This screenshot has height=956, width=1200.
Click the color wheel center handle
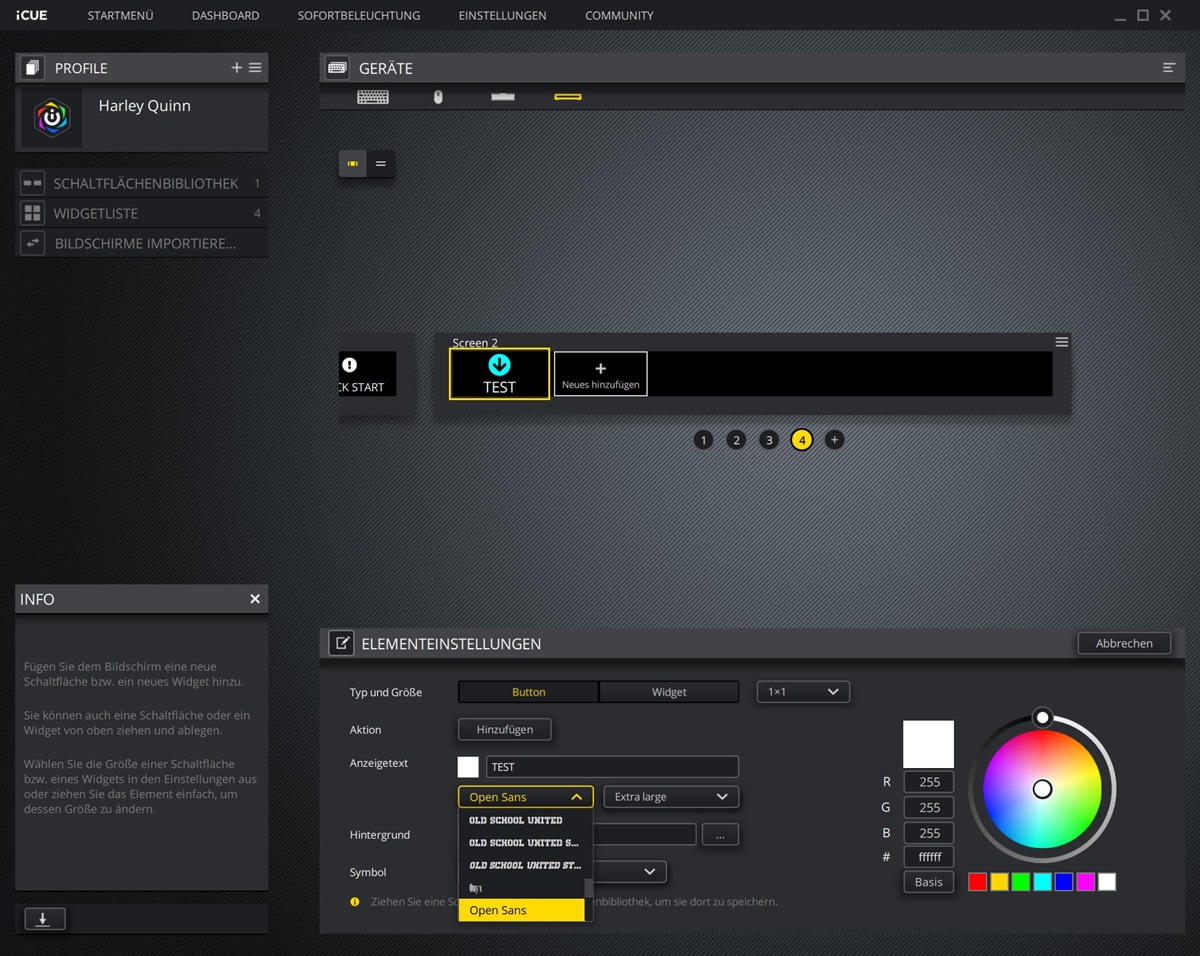1042,789
